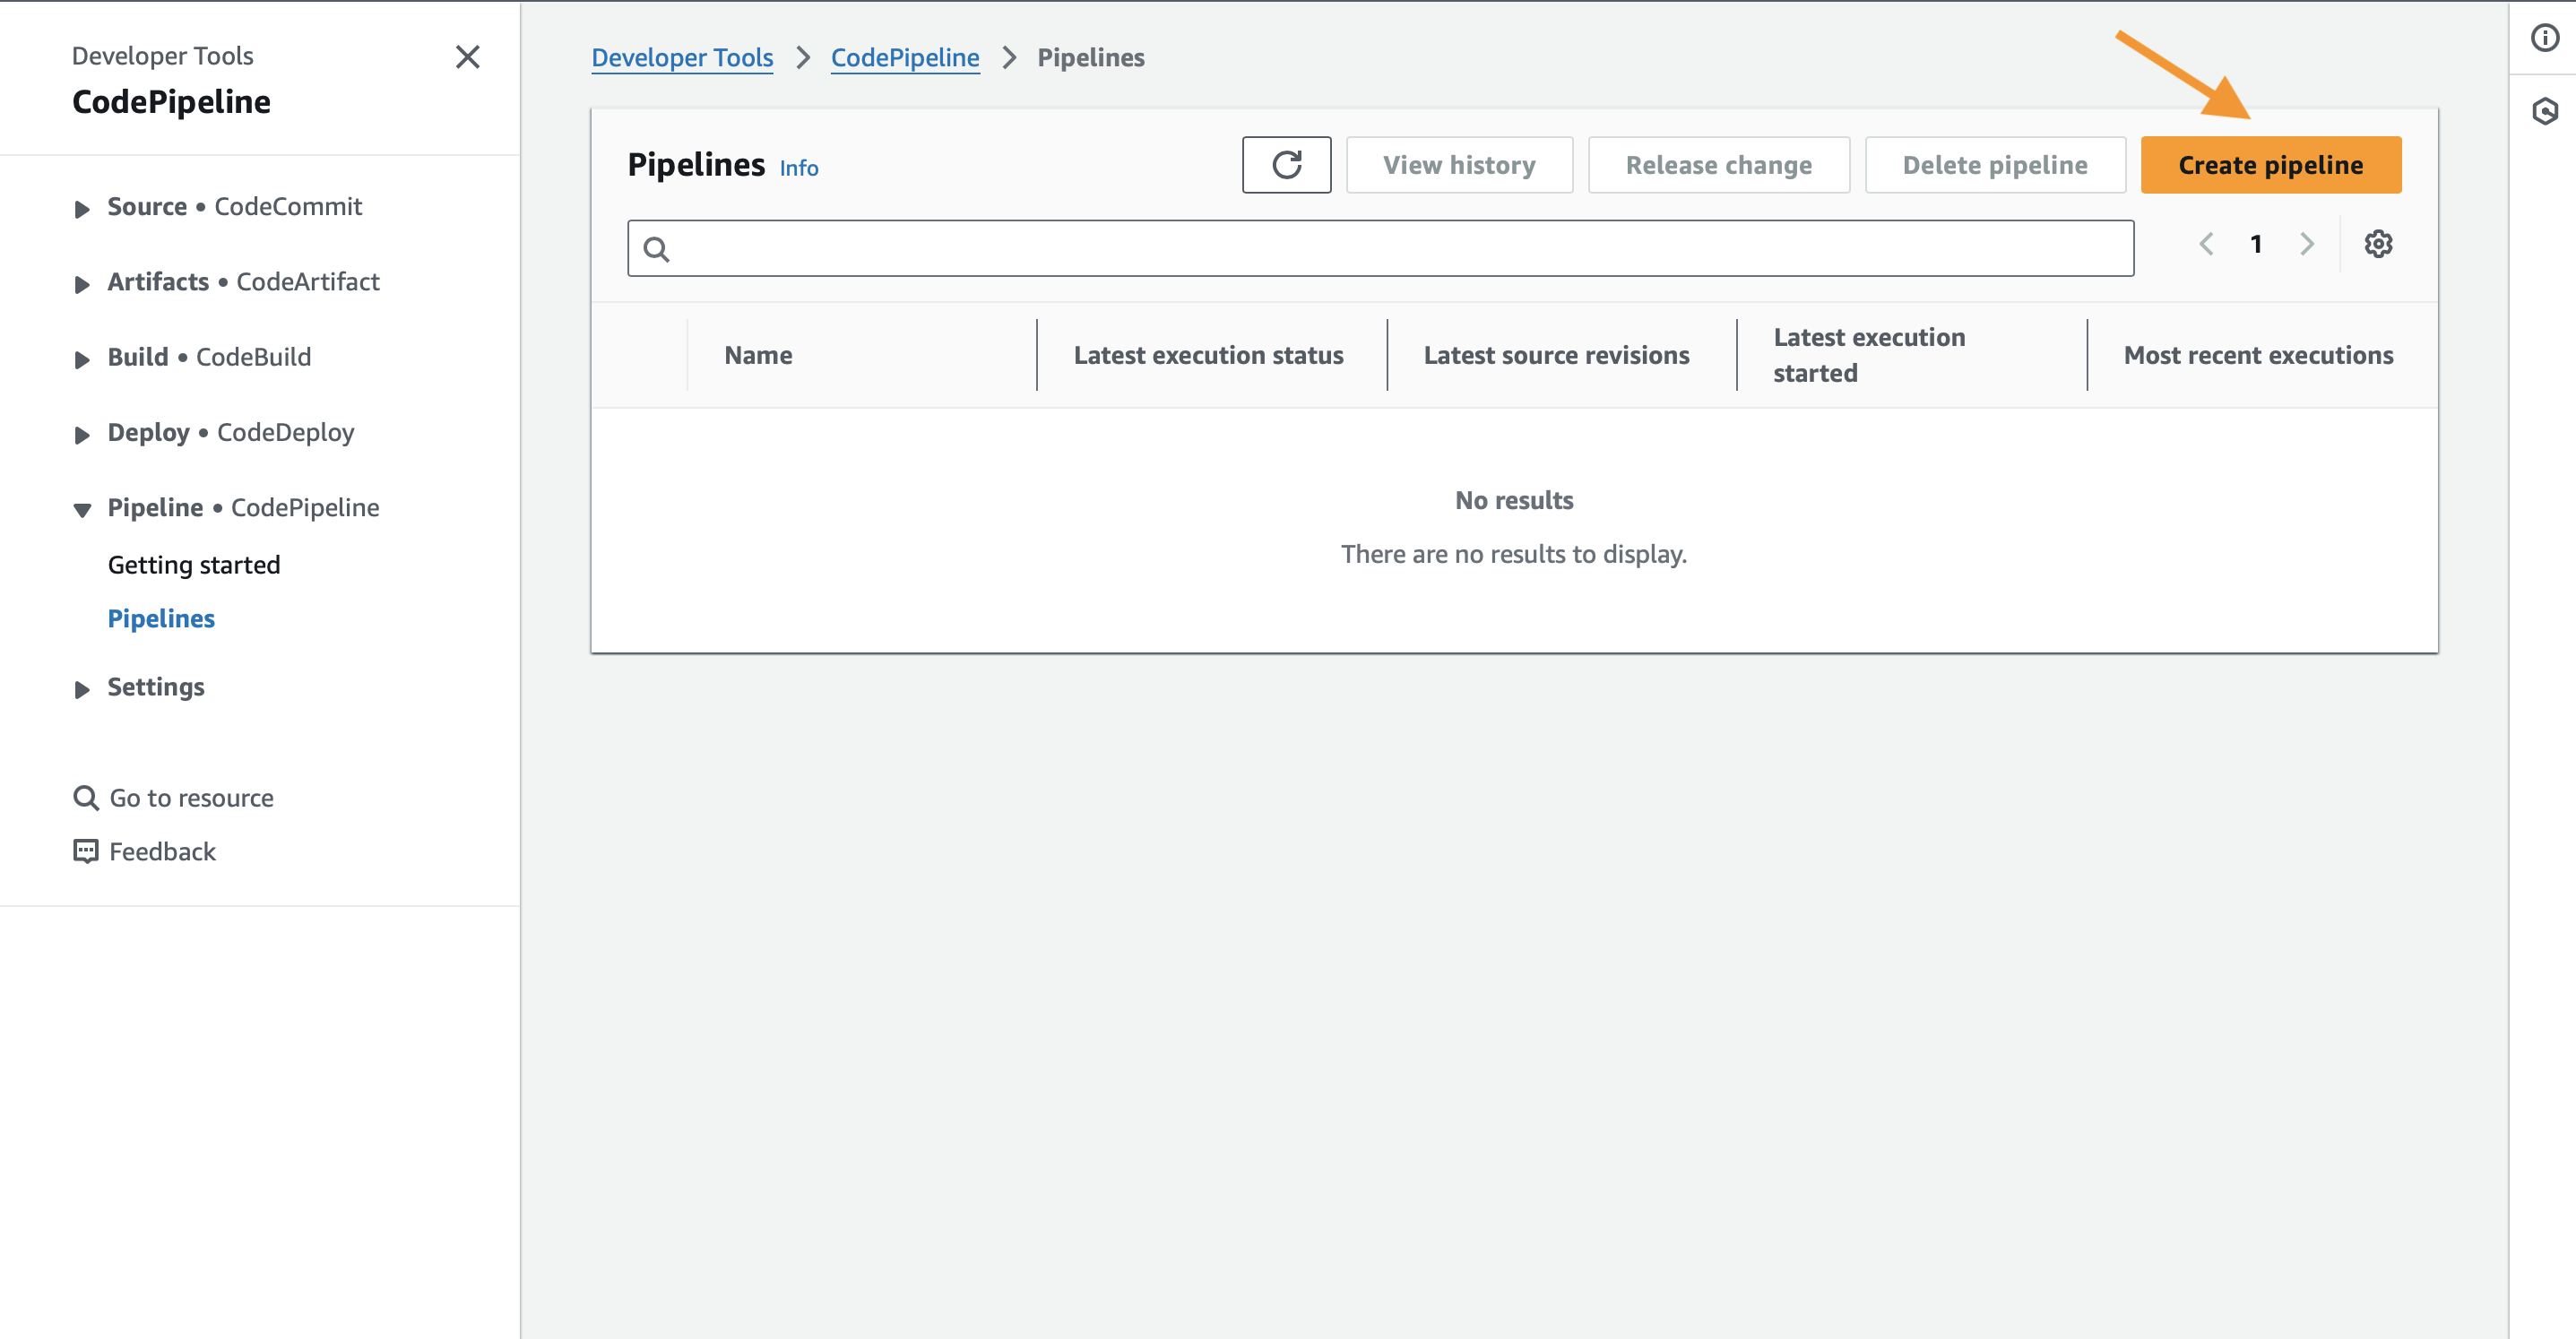2576x1339 pixels.
Task: Click Latest execution started column header
Action: pos(1869,355)
